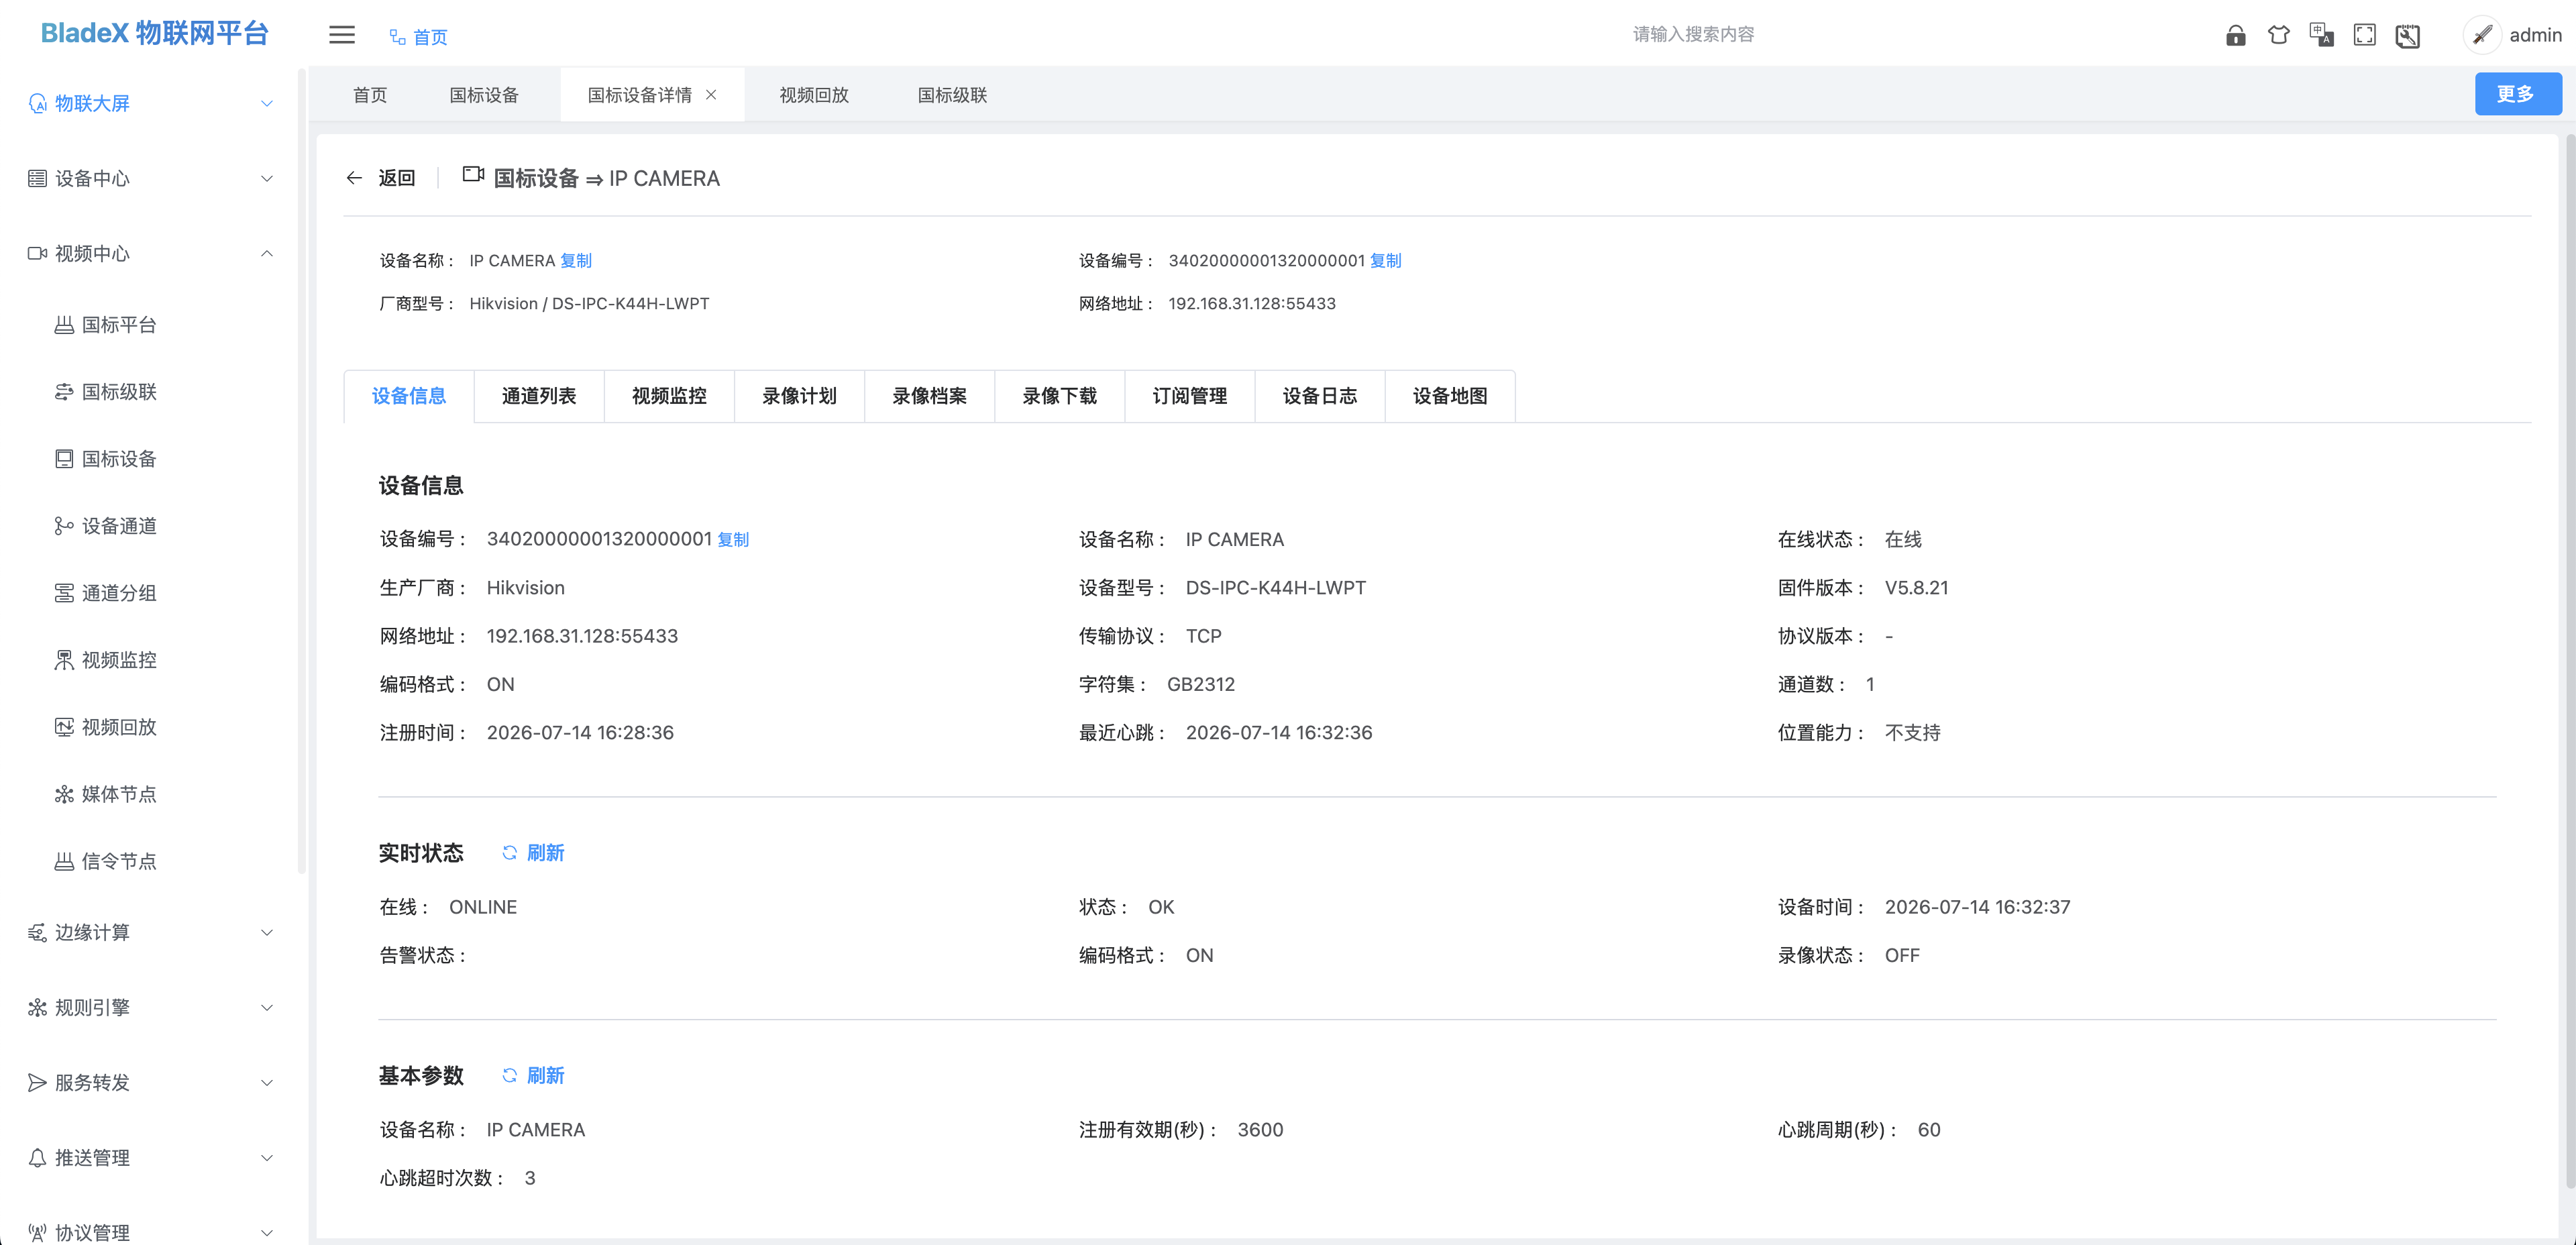
Task: Collapse the 视频中心 menu chevron
Action: (x=267, y=253)
